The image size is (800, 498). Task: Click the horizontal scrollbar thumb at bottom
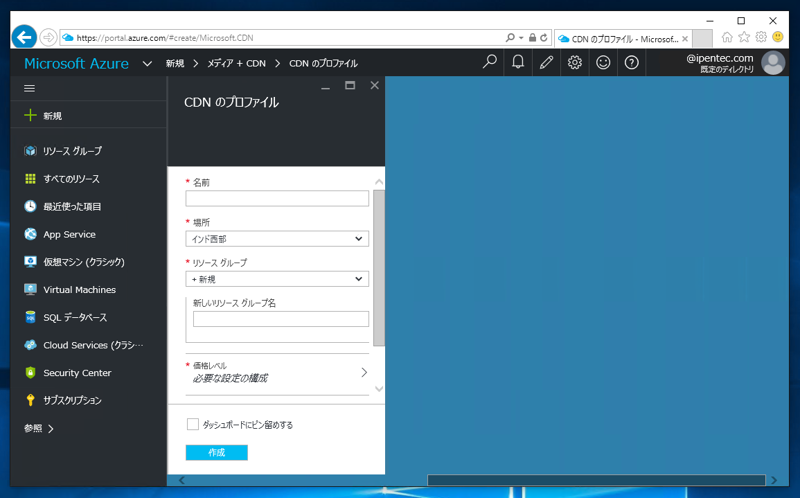coord(596,480)
